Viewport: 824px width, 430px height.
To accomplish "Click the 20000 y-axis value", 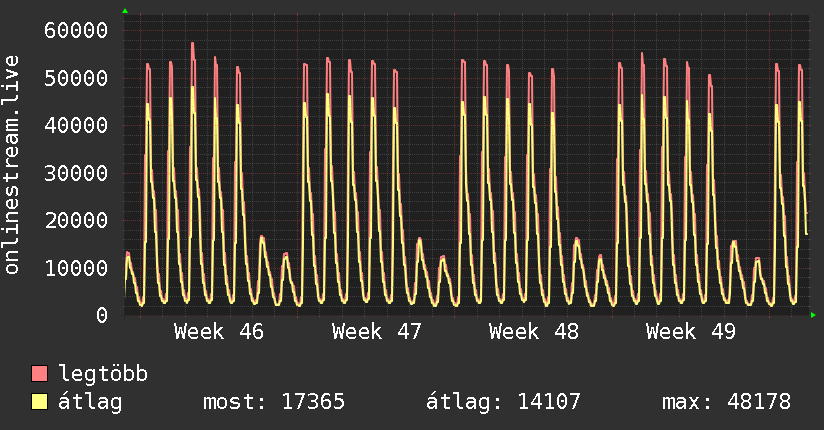I will click(76, 221).
